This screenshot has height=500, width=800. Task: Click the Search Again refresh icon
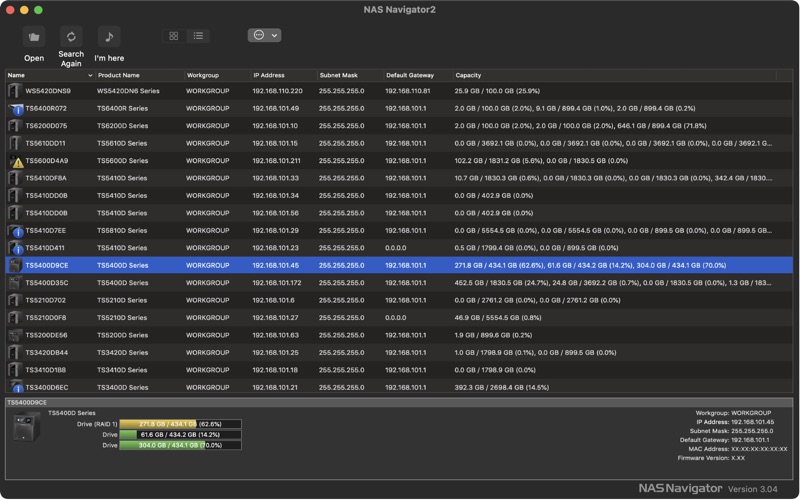tap(71, 37)
